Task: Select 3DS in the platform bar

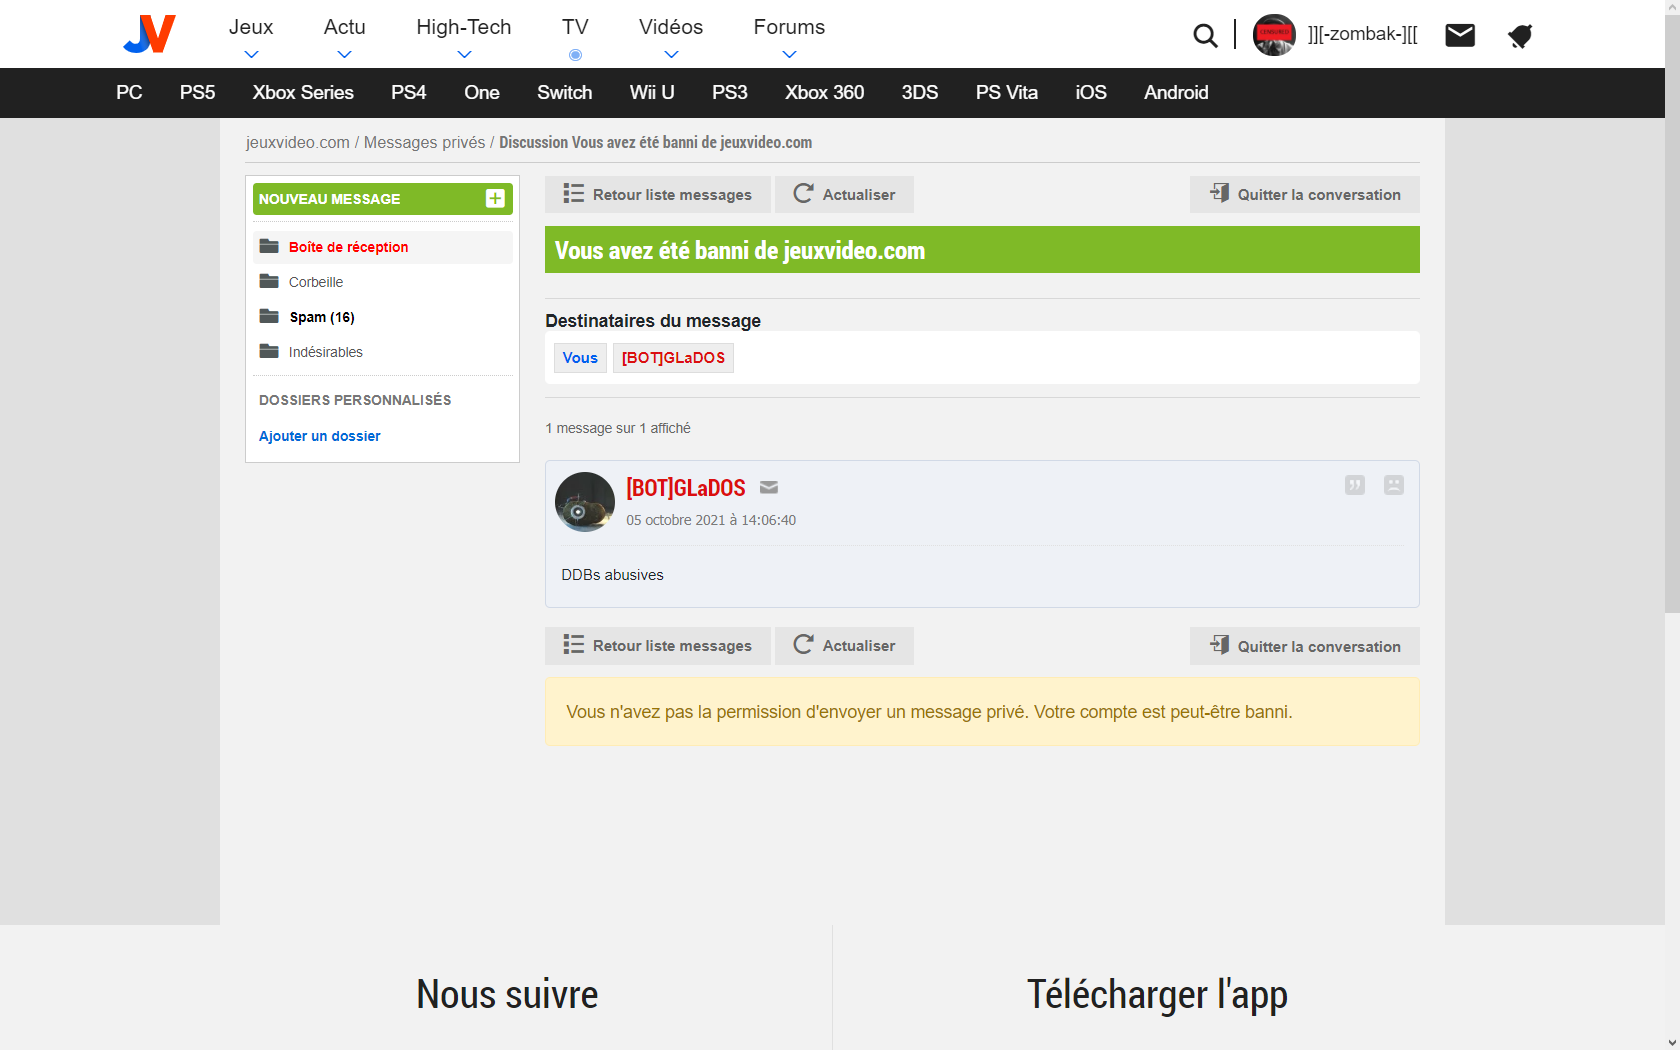Action: coord(920,93)
